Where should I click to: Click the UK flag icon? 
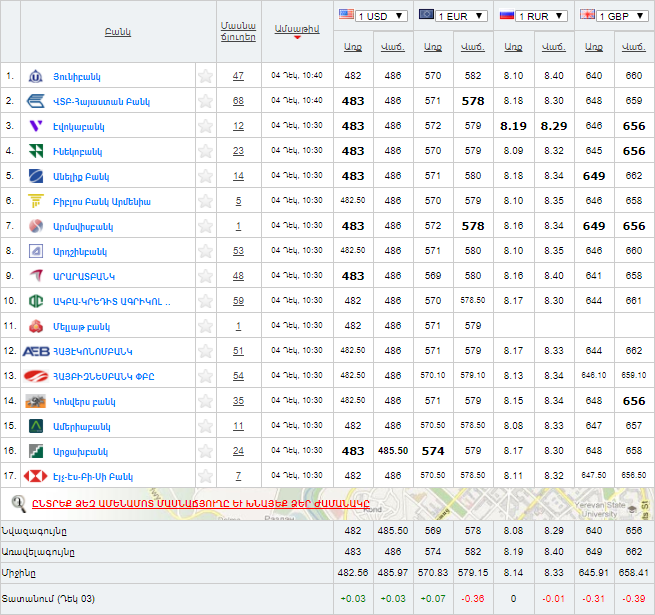[x=587, y=14]
